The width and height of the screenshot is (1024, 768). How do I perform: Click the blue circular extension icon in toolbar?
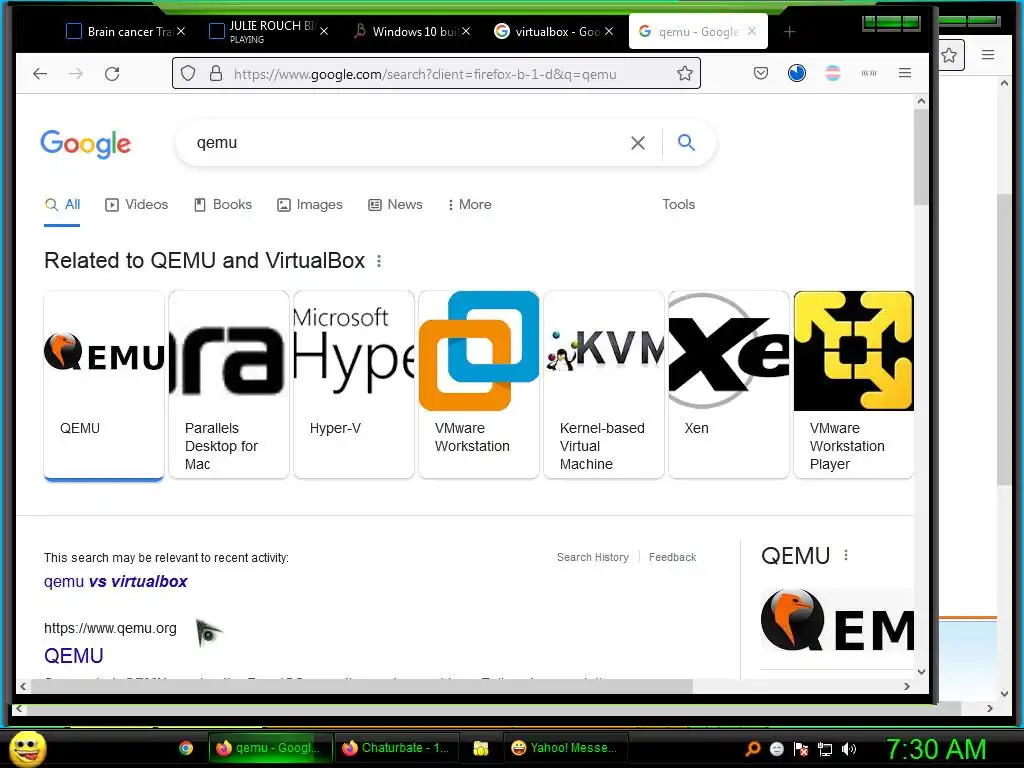pos(797,73)
